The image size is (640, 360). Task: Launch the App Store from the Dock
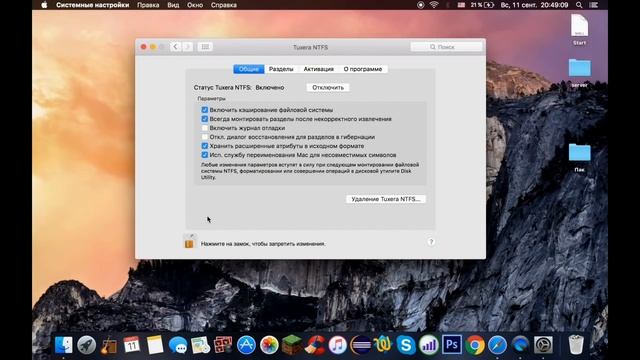tap(246, 345)
